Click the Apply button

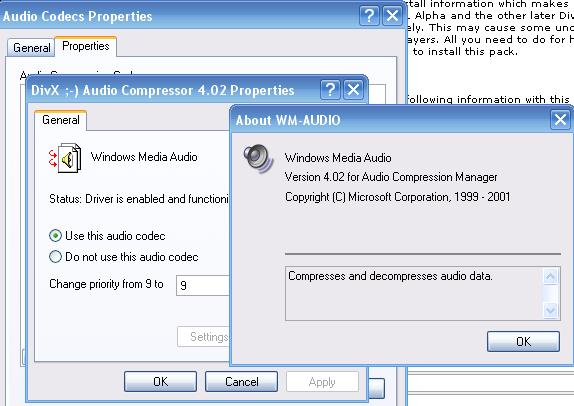click(322, 381)
